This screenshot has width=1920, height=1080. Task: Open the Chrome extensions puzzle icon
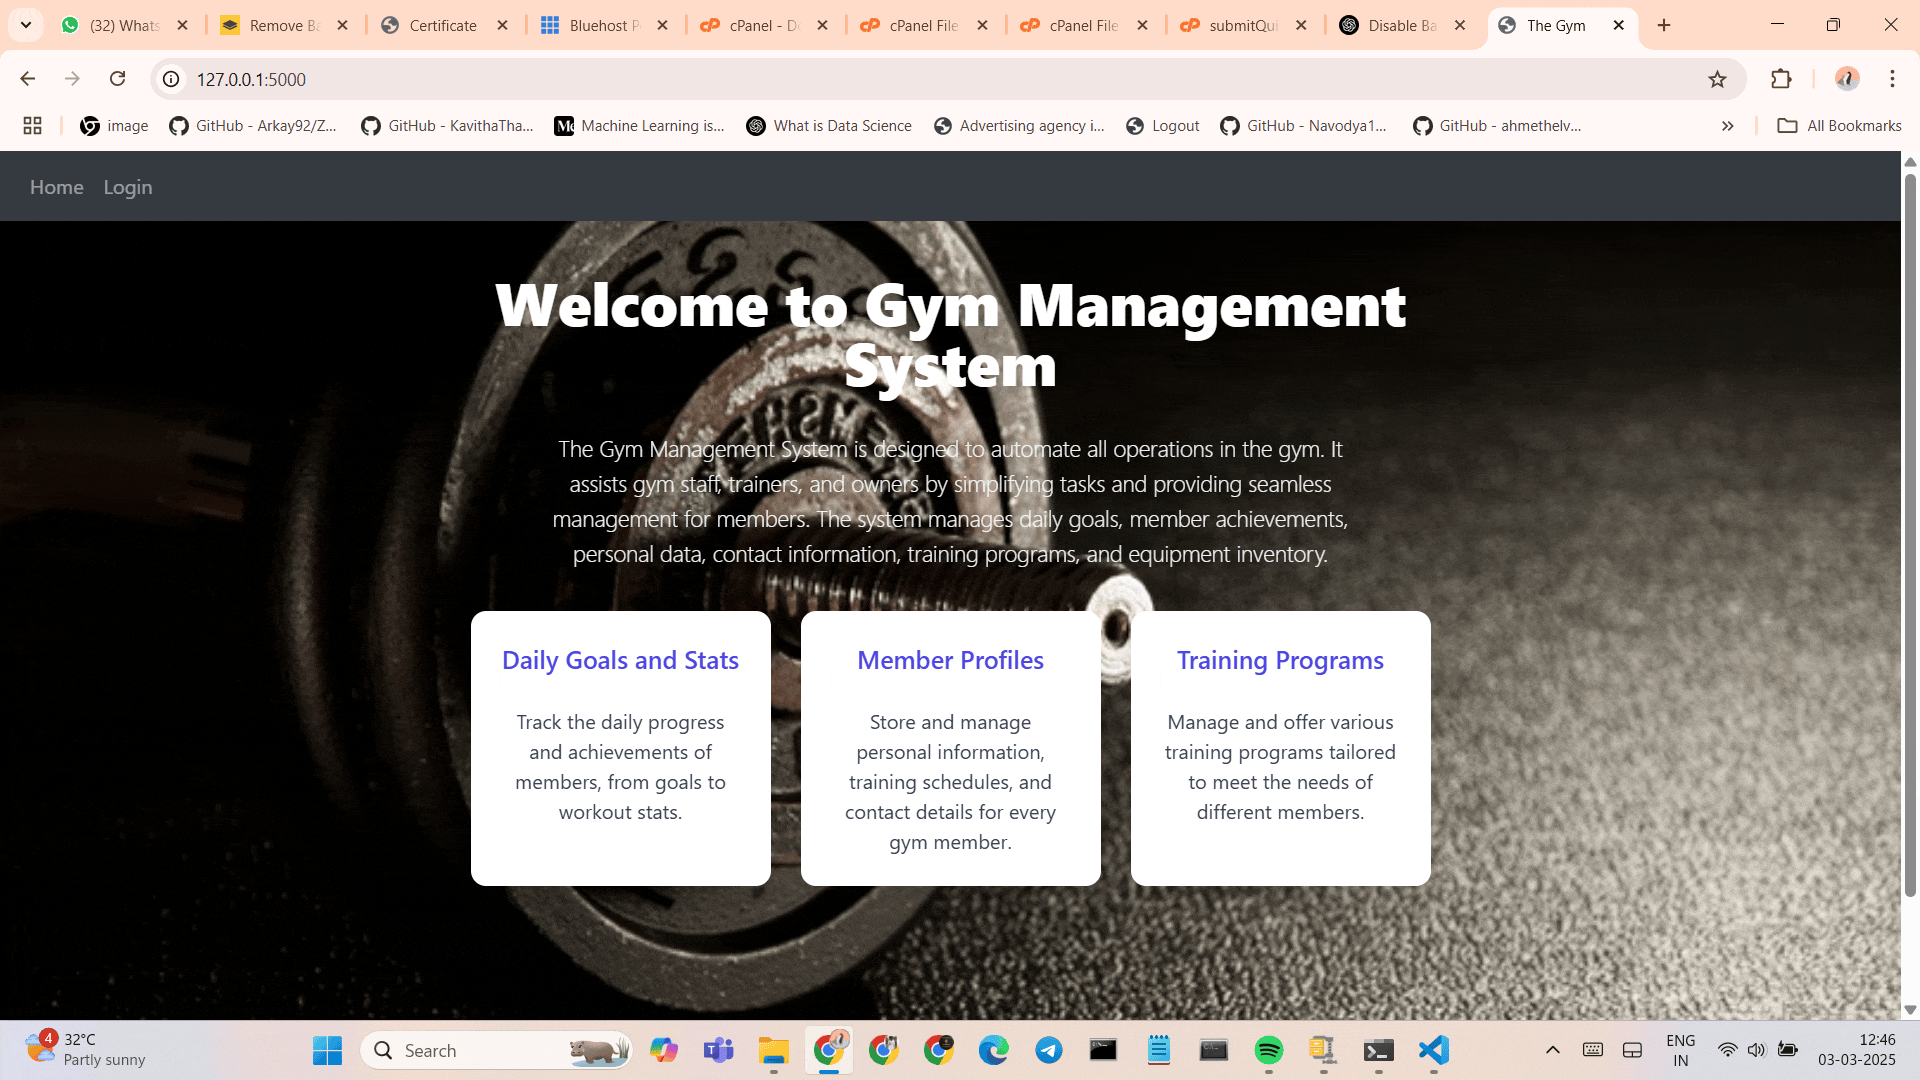(1781, 79)
